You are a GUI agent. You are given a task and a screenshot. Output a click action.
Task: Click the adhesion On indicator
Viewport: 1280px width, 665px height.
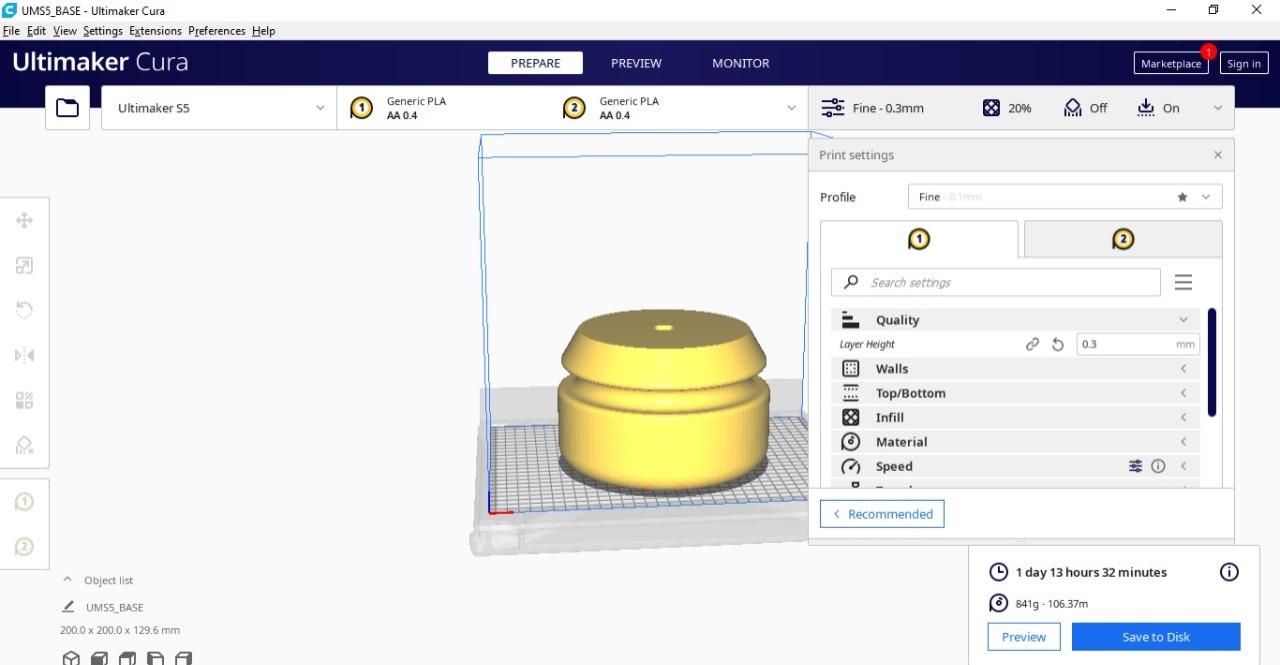[x=1158, y=108]
